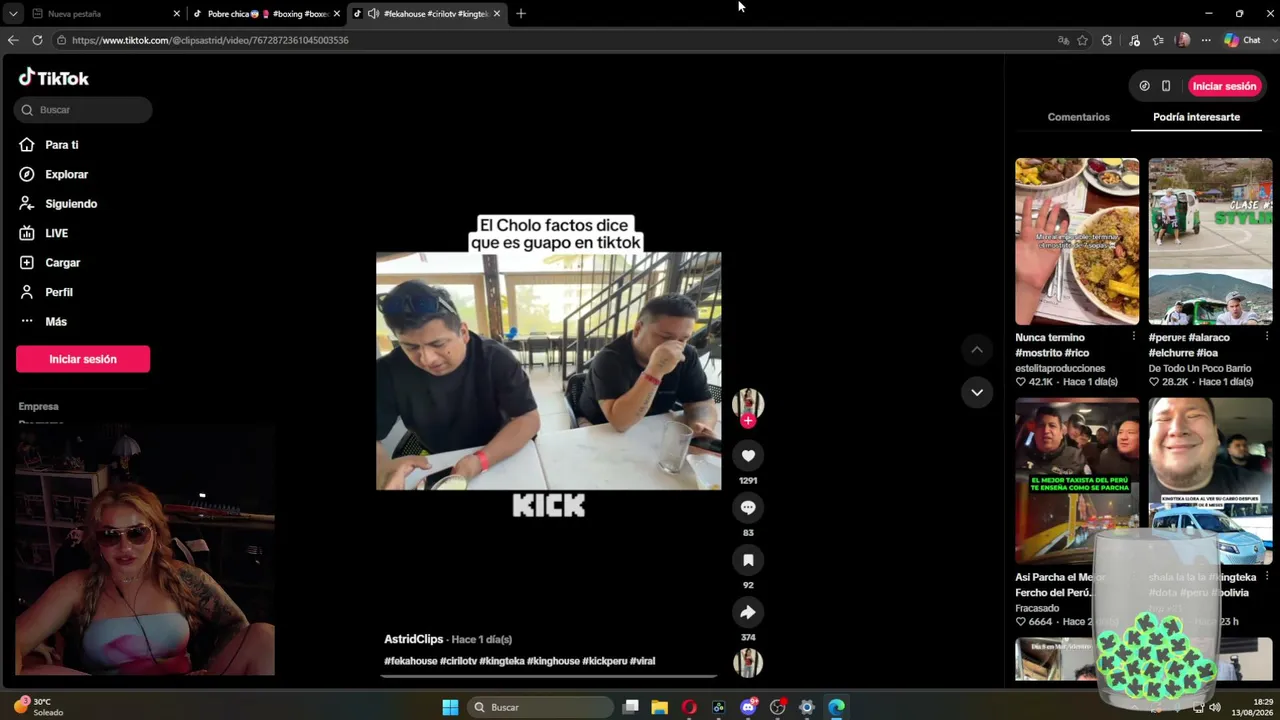The height and width of the screenshot is (720, 1280).
Task: Open the Nunca termino #mostrito video thumbnail
Action: [1077, 241]
